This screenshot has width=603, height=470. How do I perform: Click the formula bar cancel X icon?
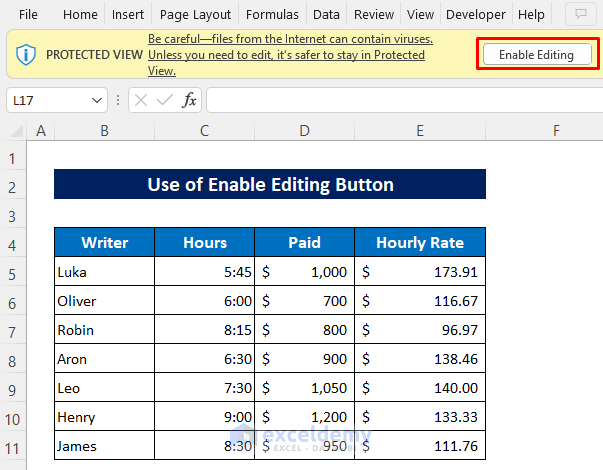(x=142, y=100)
